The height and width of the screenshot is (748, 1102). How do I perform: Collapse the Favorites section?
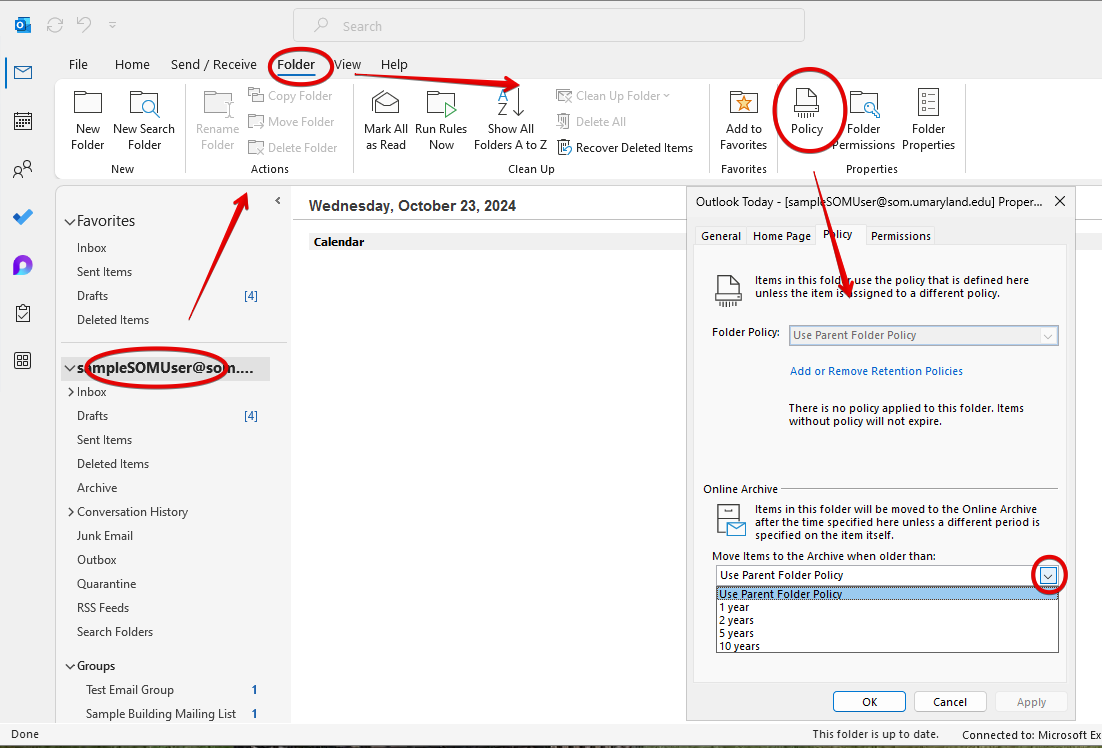click(69, 222)
